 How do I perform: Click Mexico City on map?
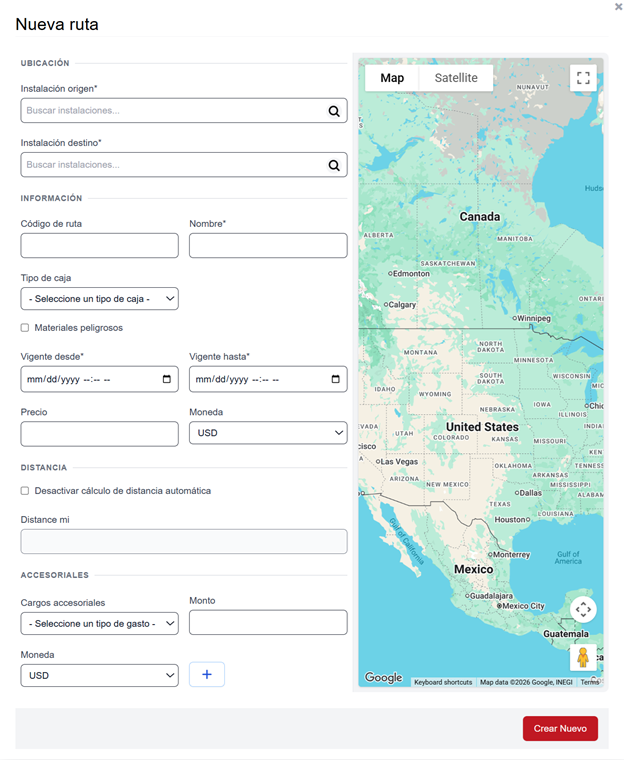[521, 606]
